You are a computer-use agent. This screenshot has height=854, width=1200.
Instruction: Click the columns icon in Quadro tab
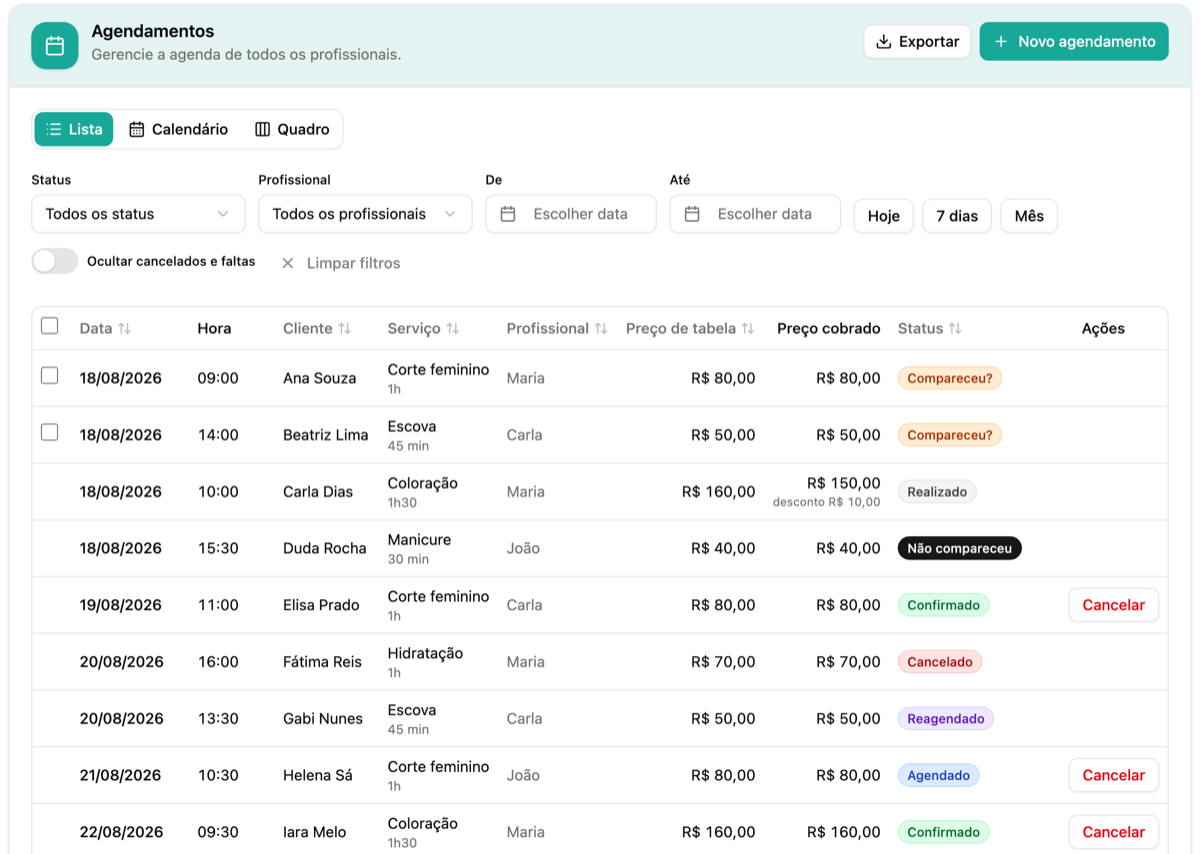point(263,129)
